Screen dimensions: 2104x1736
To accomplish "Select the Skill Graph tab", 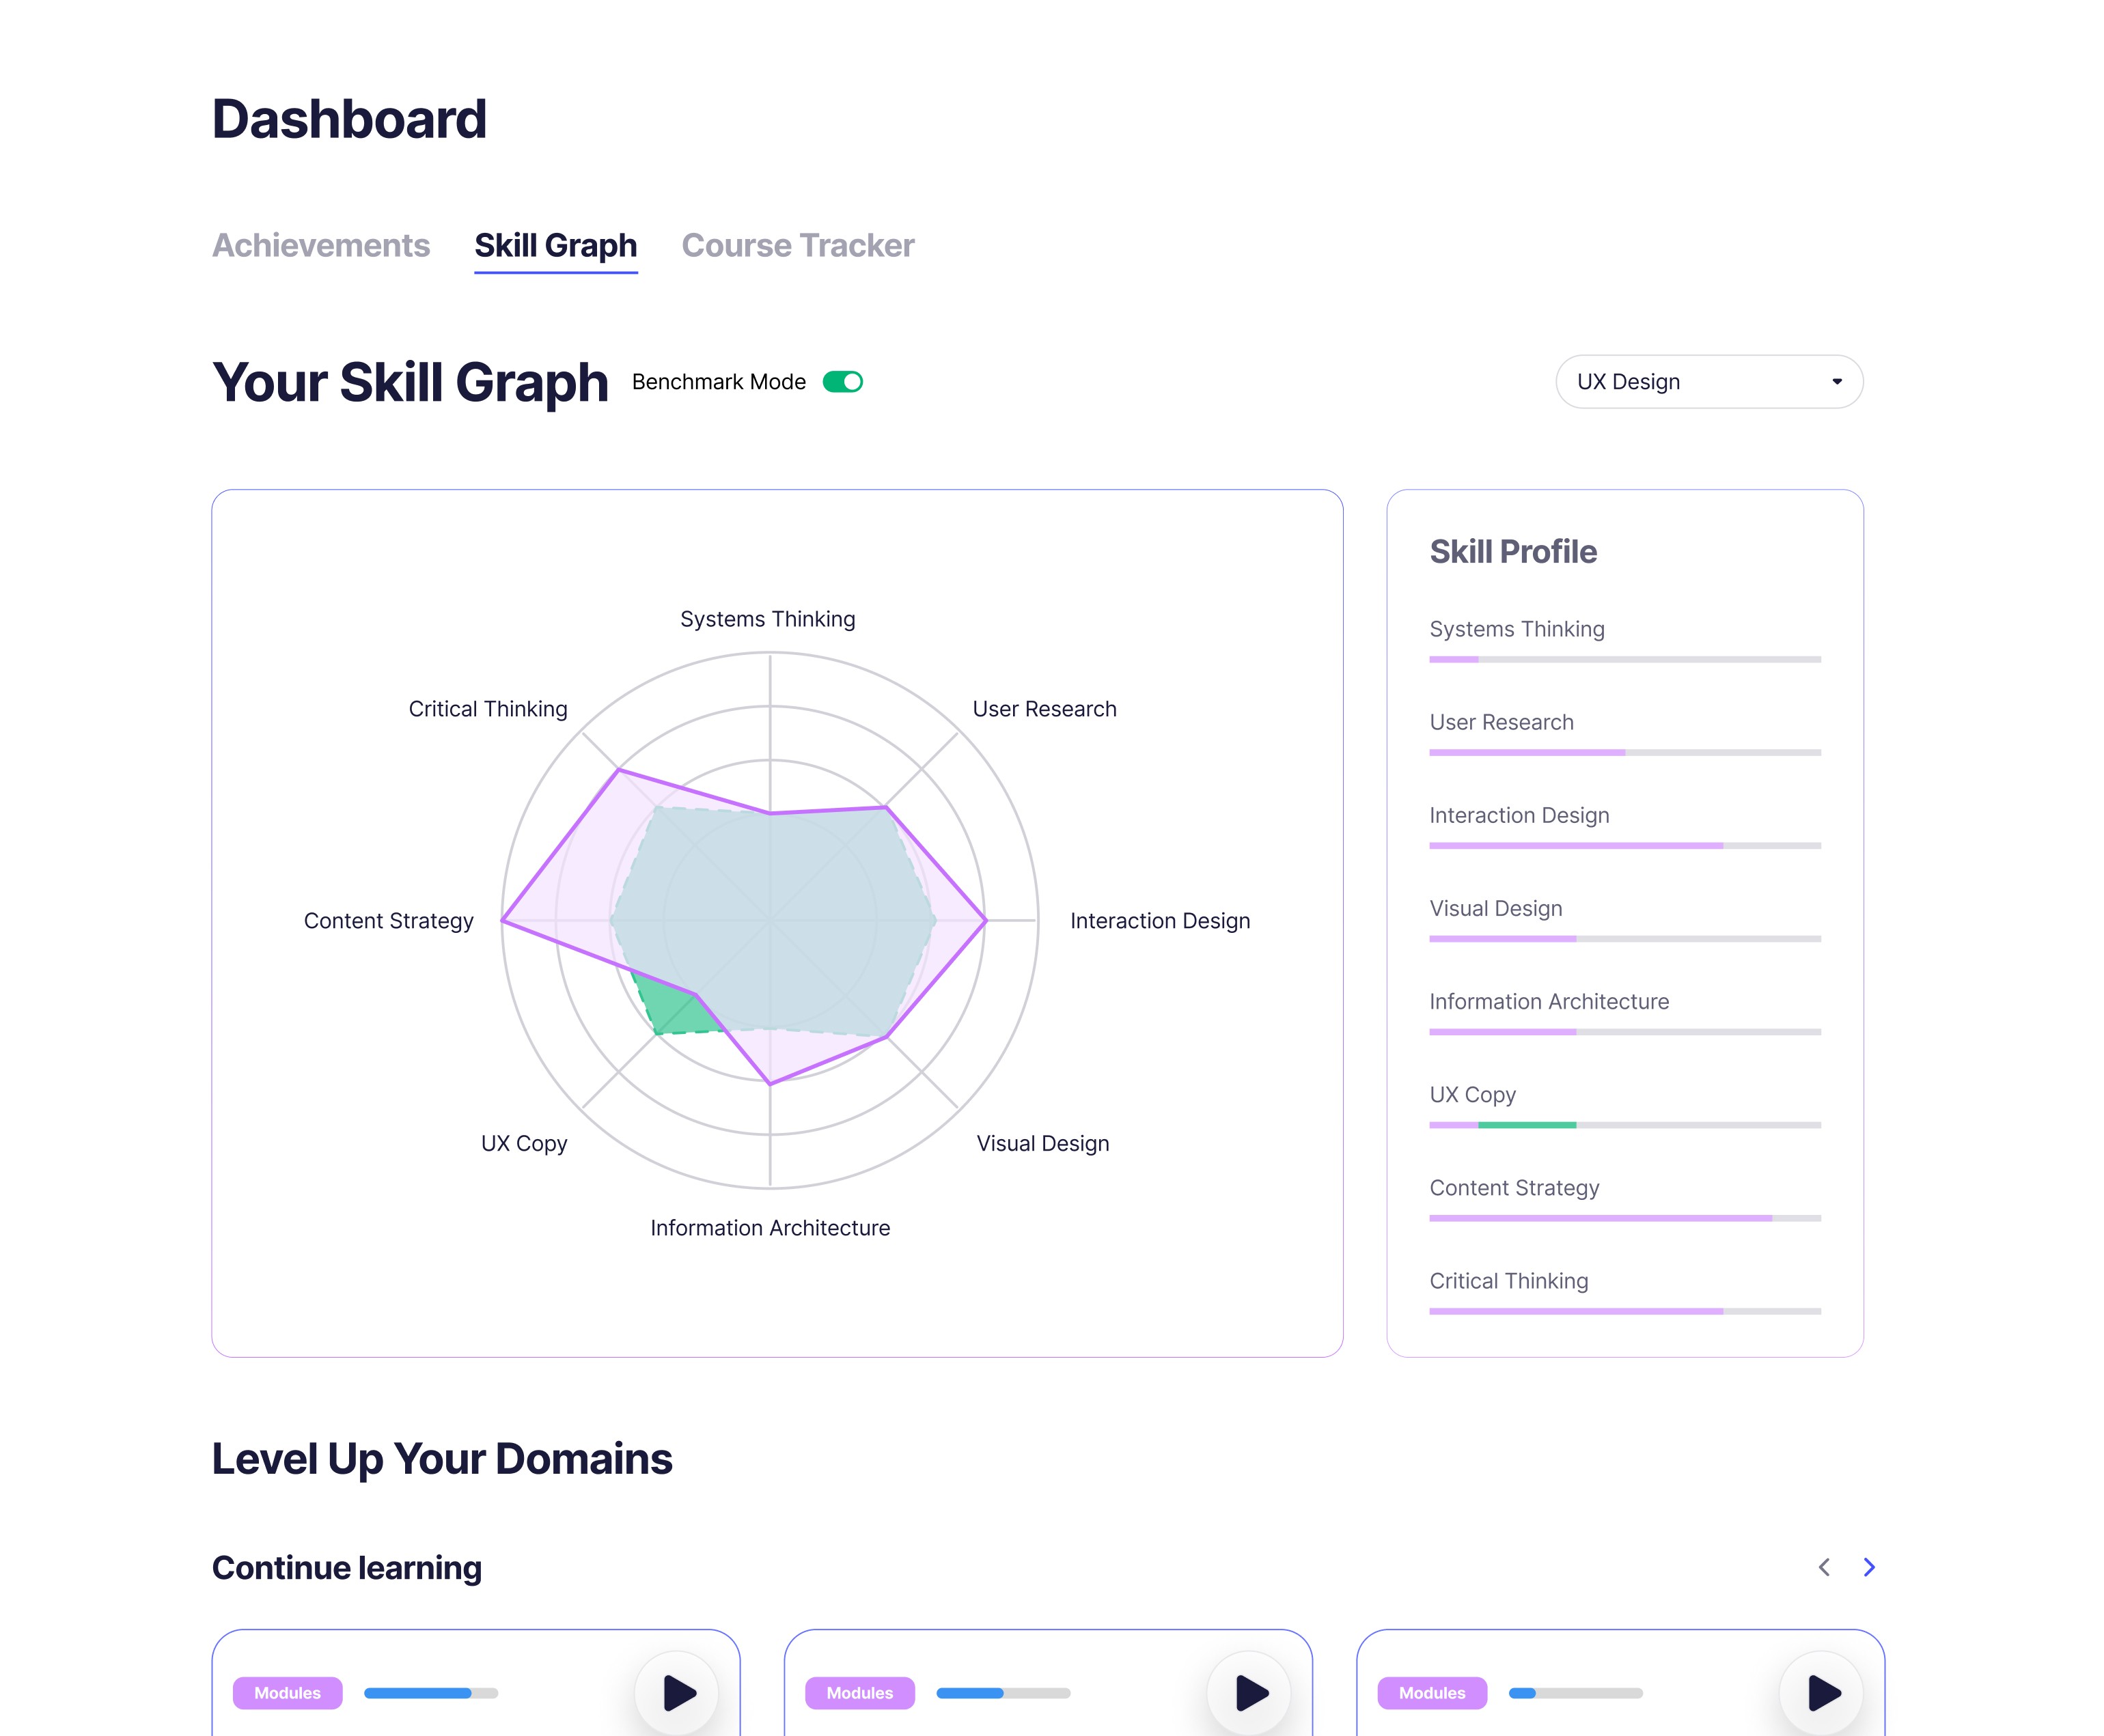I will coord(556,245).
